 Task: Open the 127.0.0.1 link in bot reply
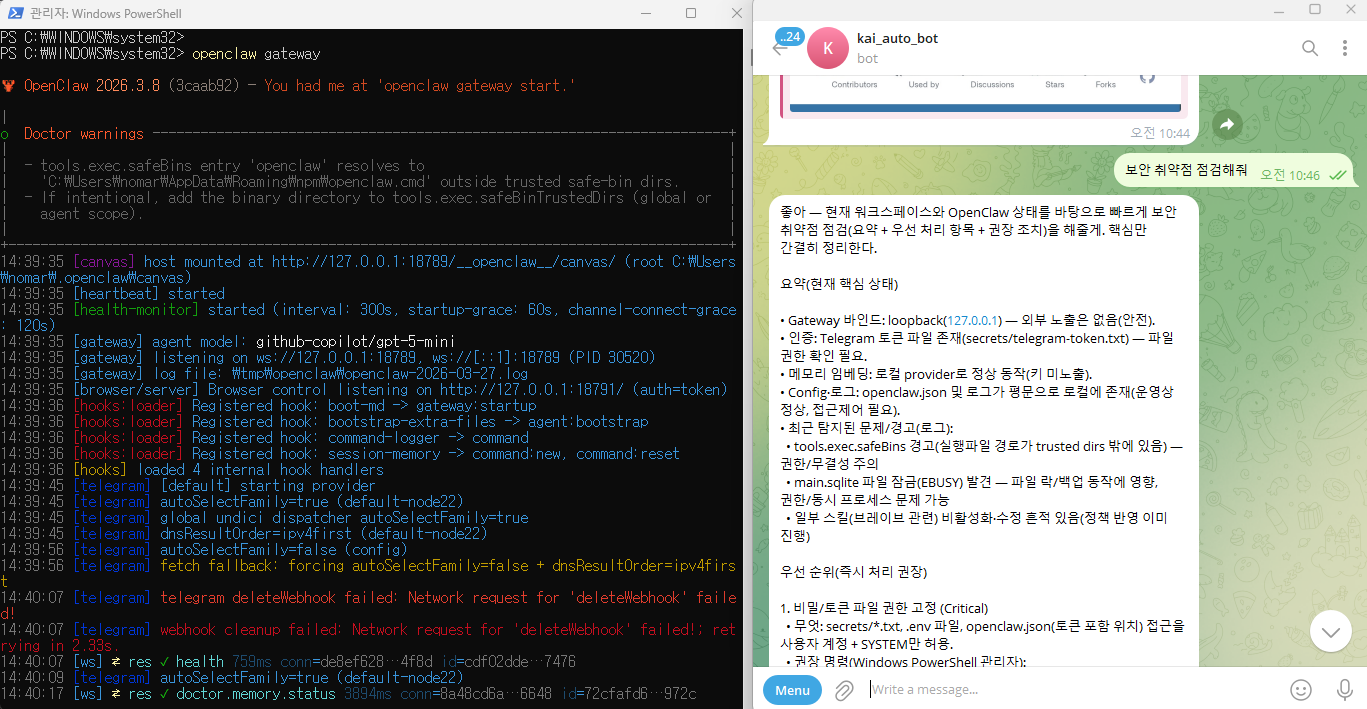974,320
